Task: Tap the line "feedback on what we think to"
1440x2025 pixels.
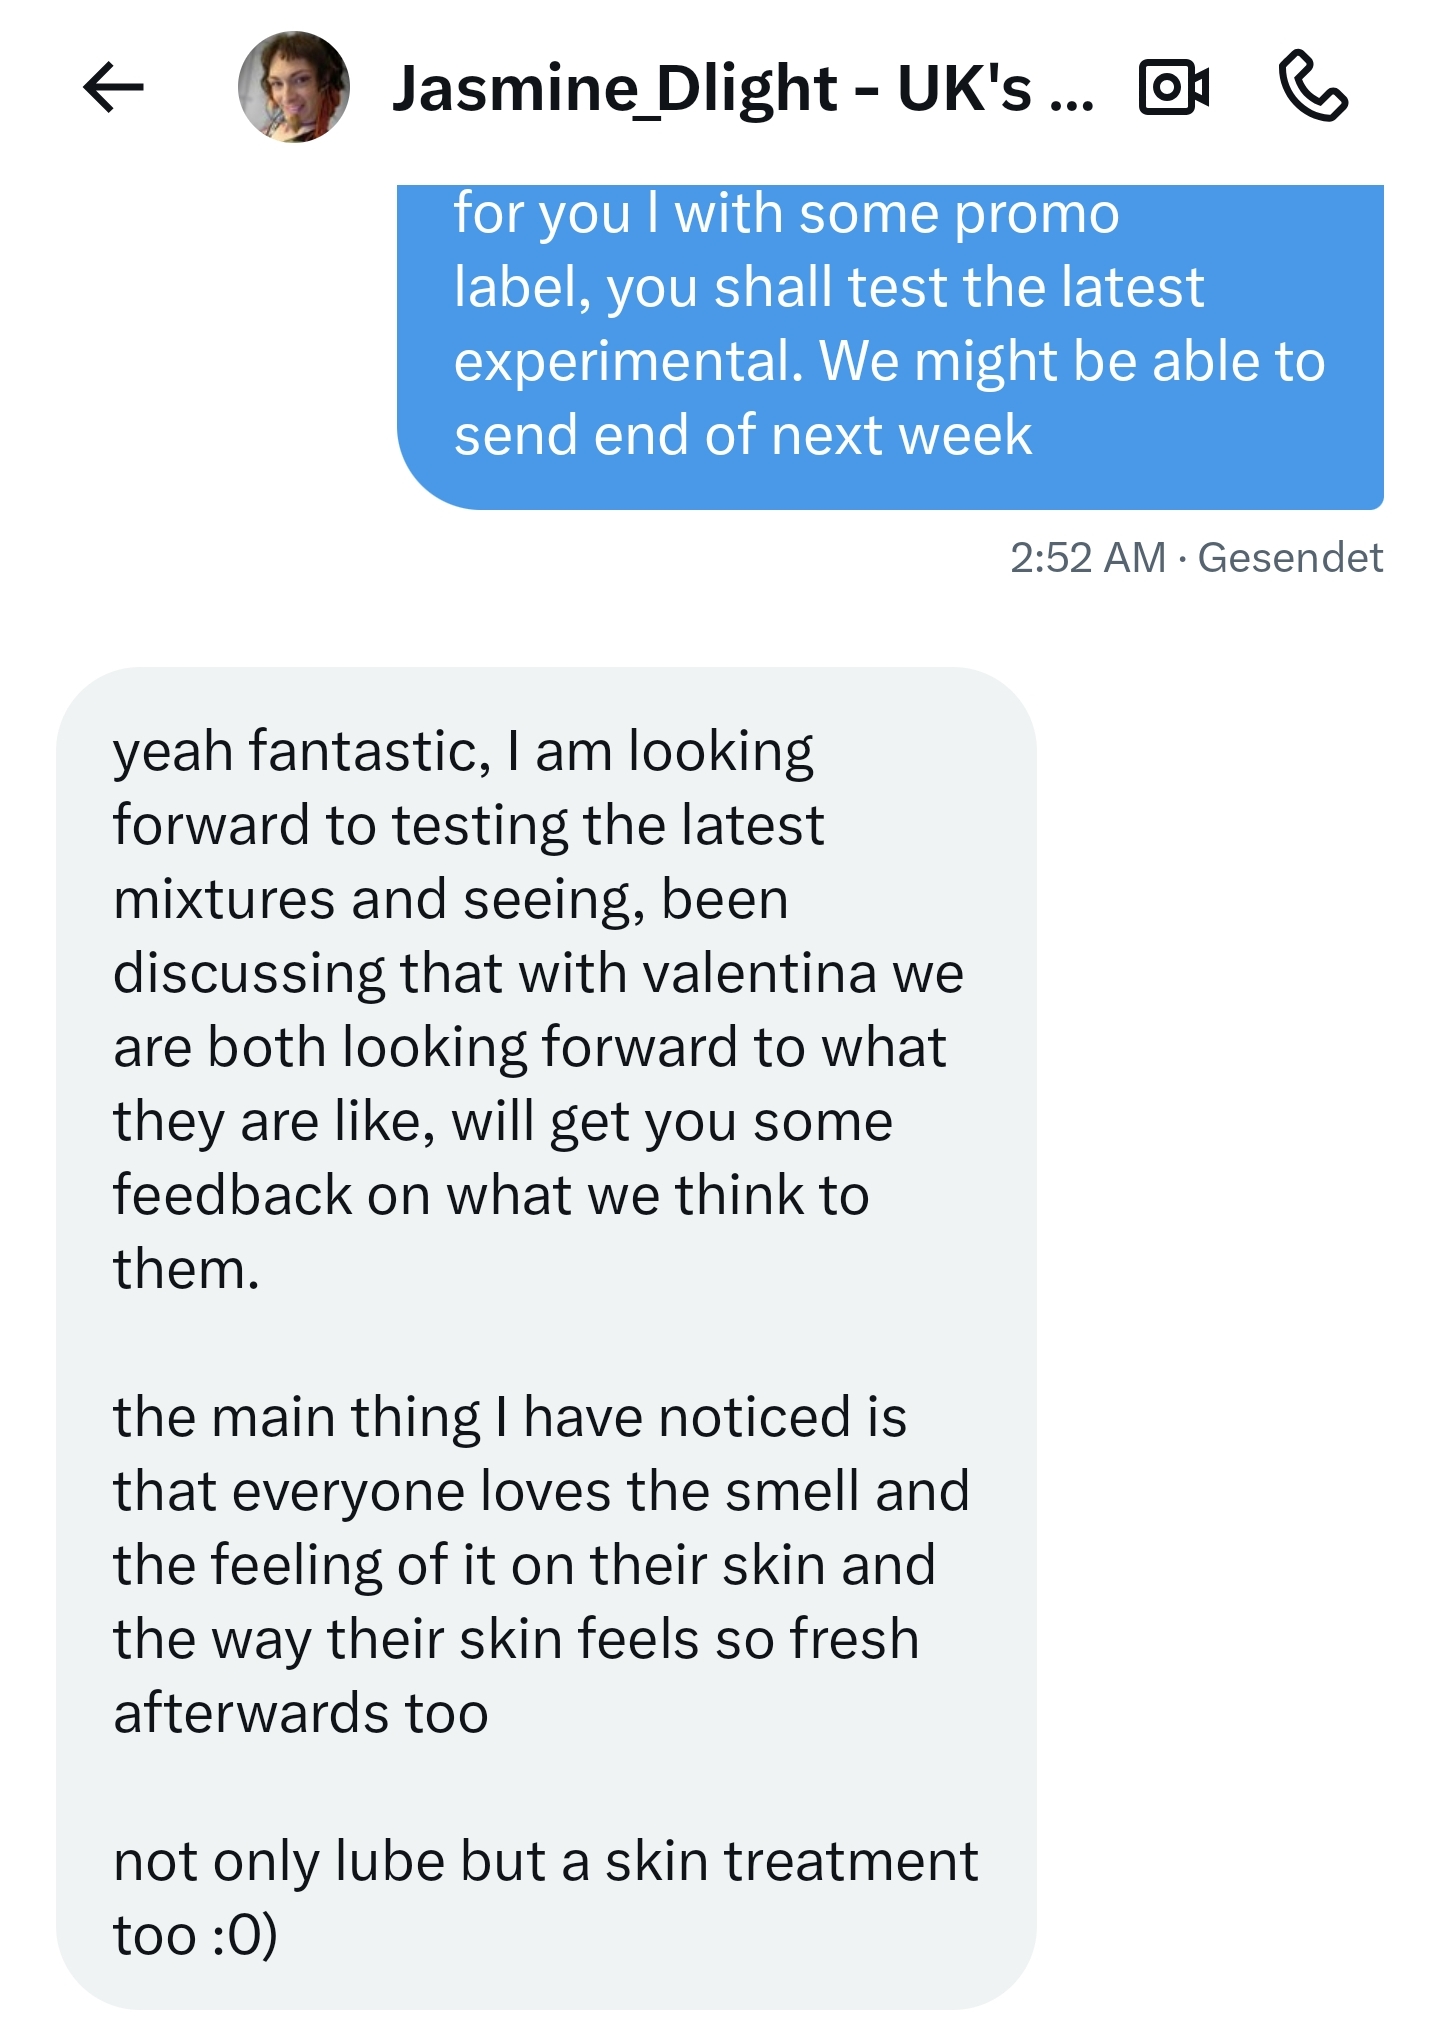Action: pos(491,1195)
